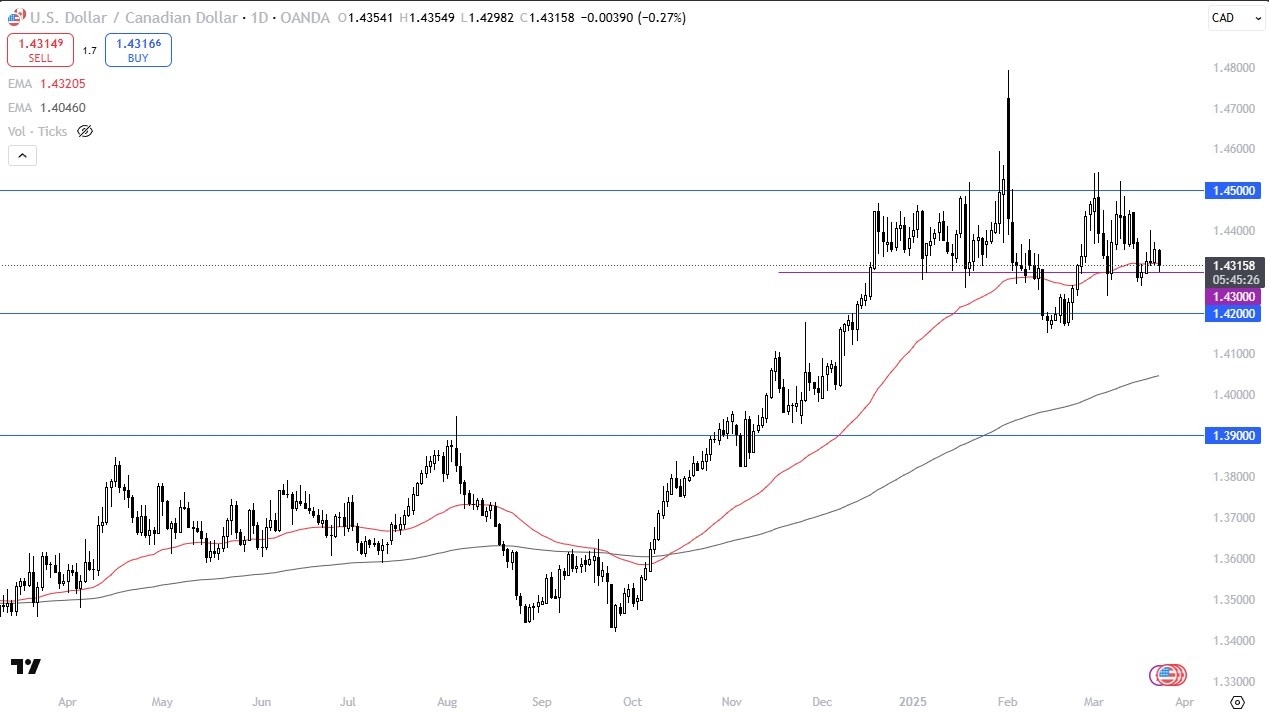Click the US flag event marker icon
1269x712 pixels.
[x=1167, y=675]
